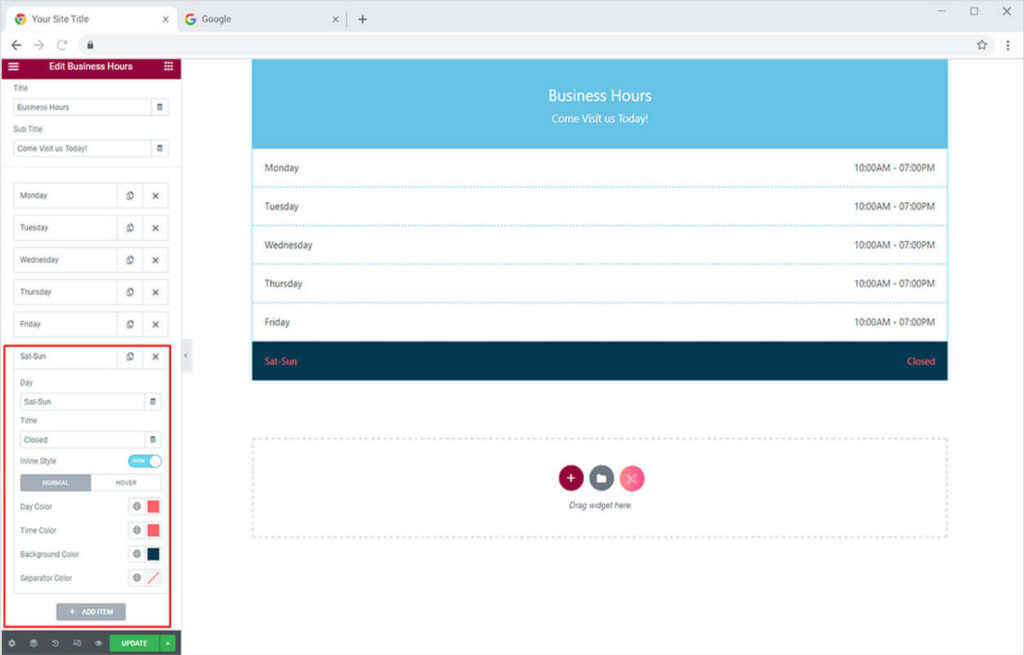Click the add template folder button
The image size is (1024, 655).
click(x=601, y=478)
